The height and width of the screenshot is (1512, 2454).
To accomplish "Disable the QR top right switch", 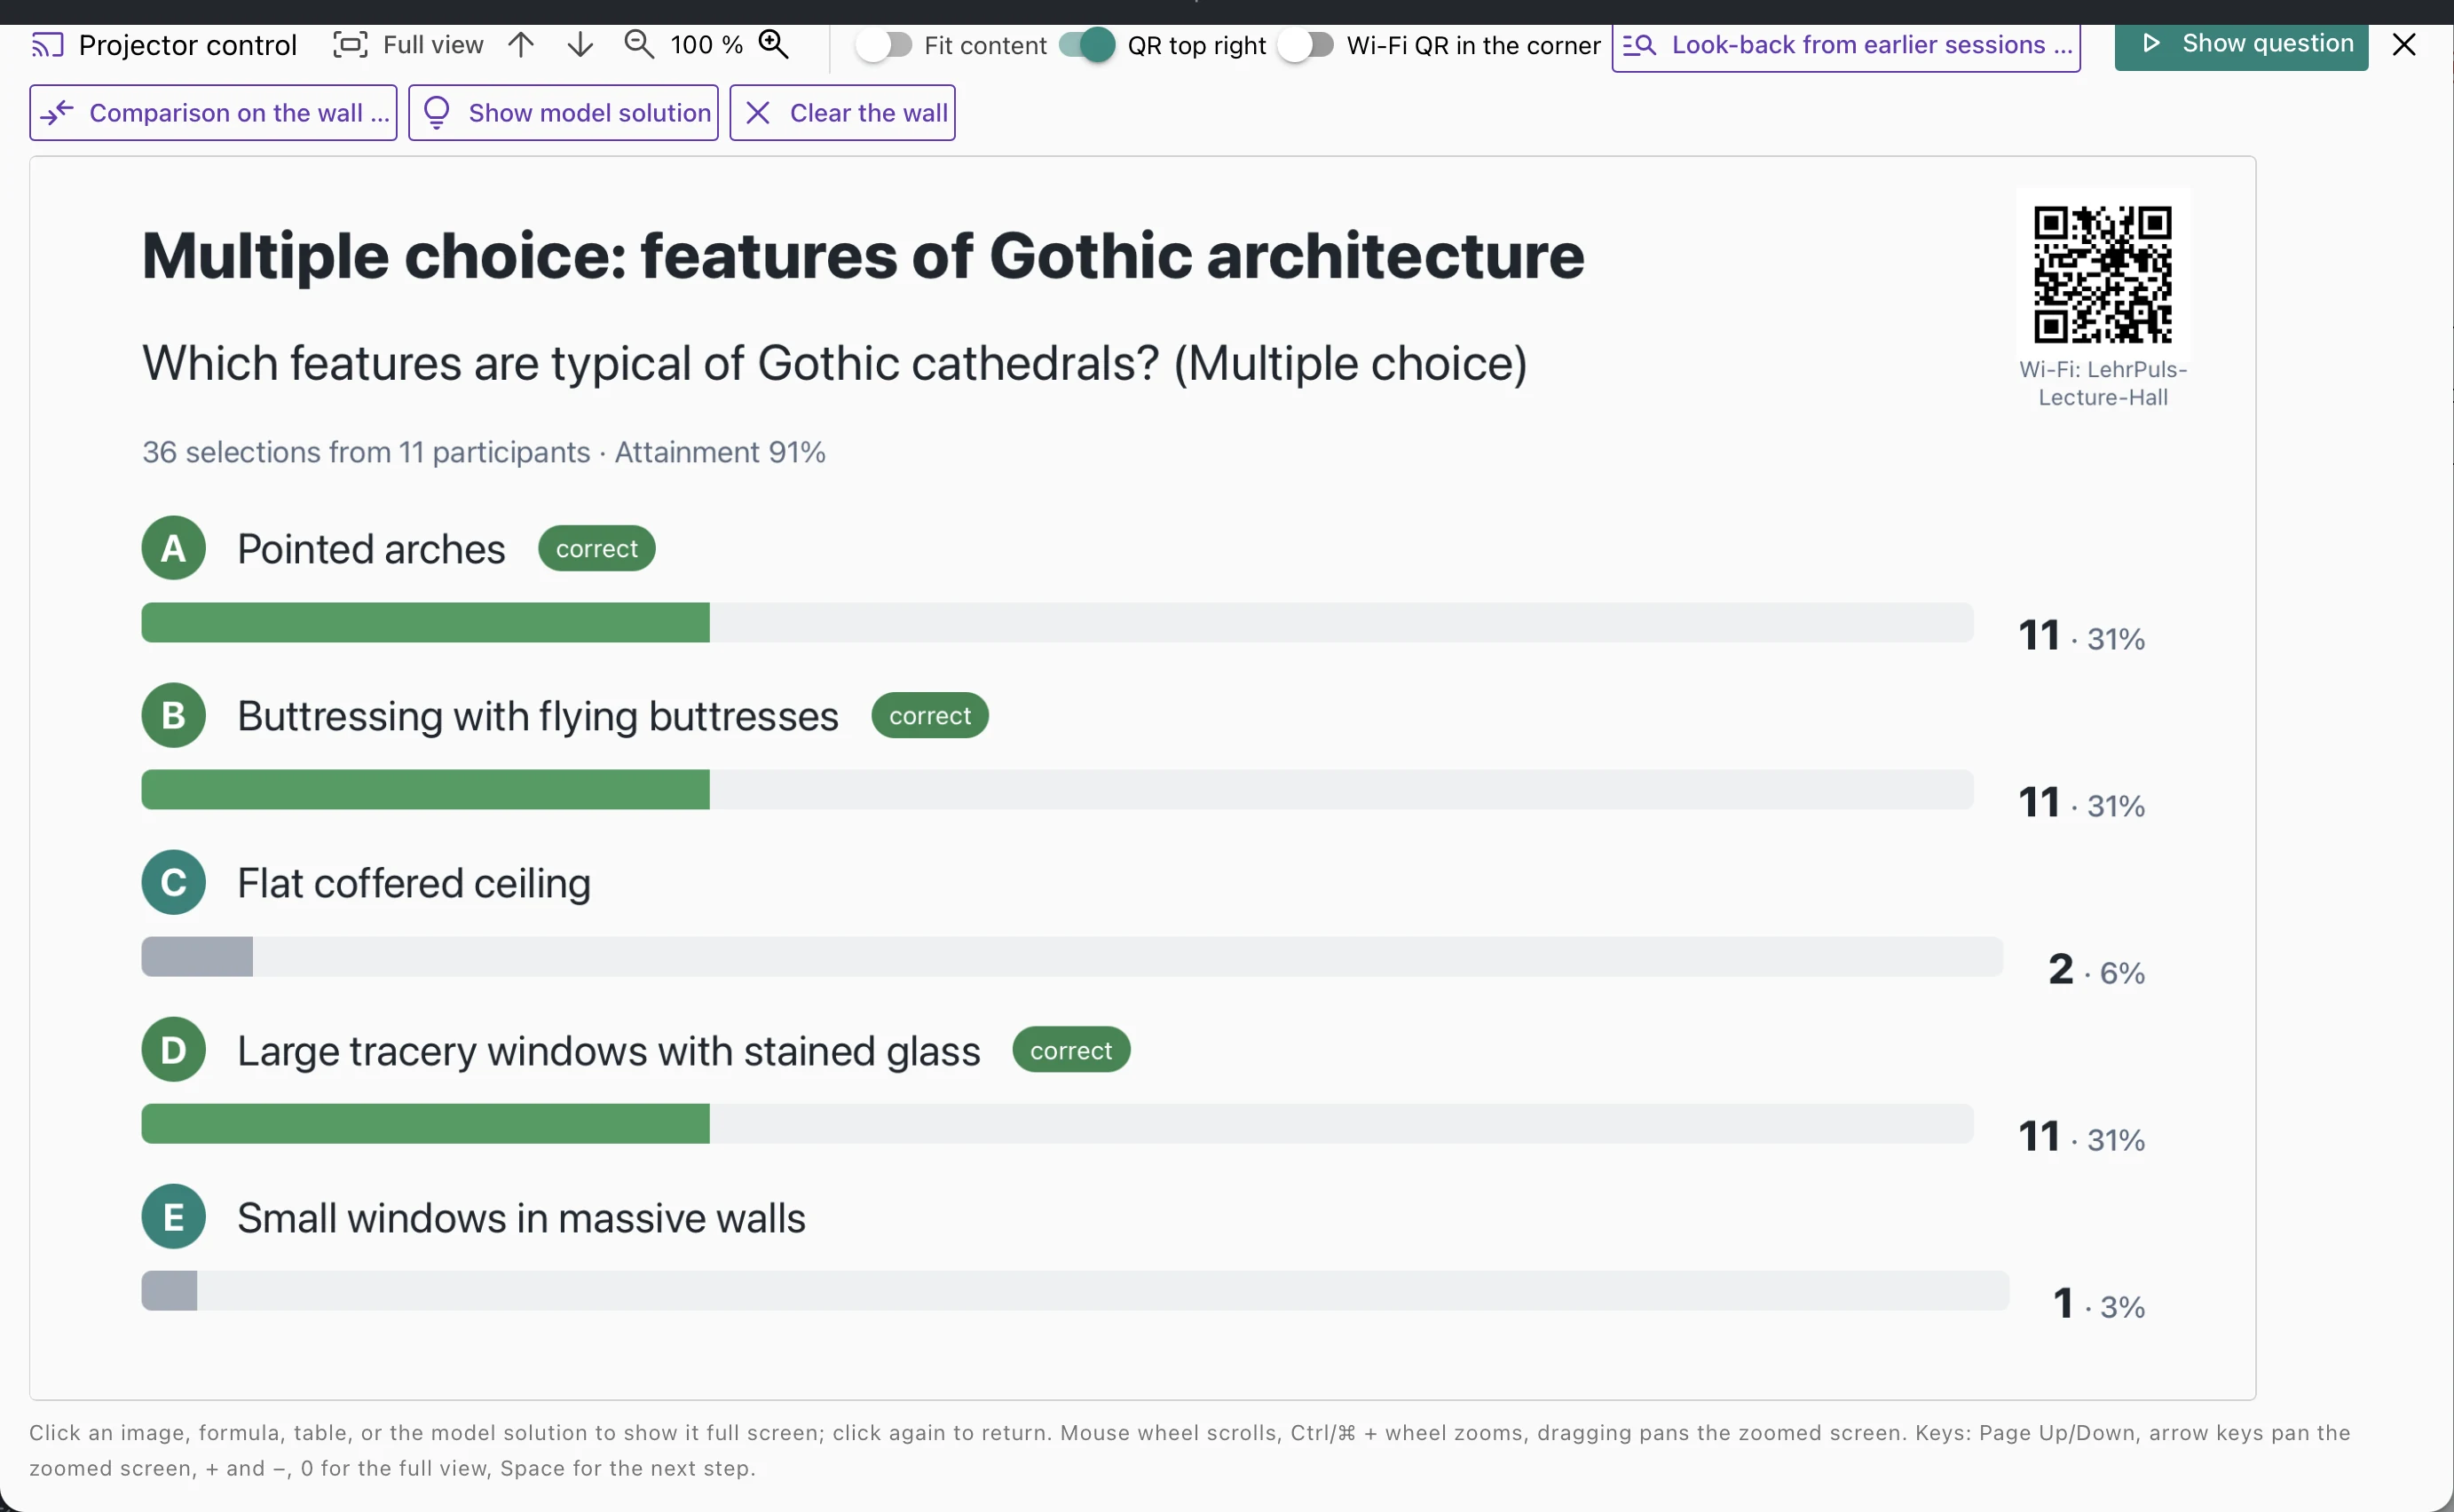I will pyautogui.click(x=1088, y=45).
